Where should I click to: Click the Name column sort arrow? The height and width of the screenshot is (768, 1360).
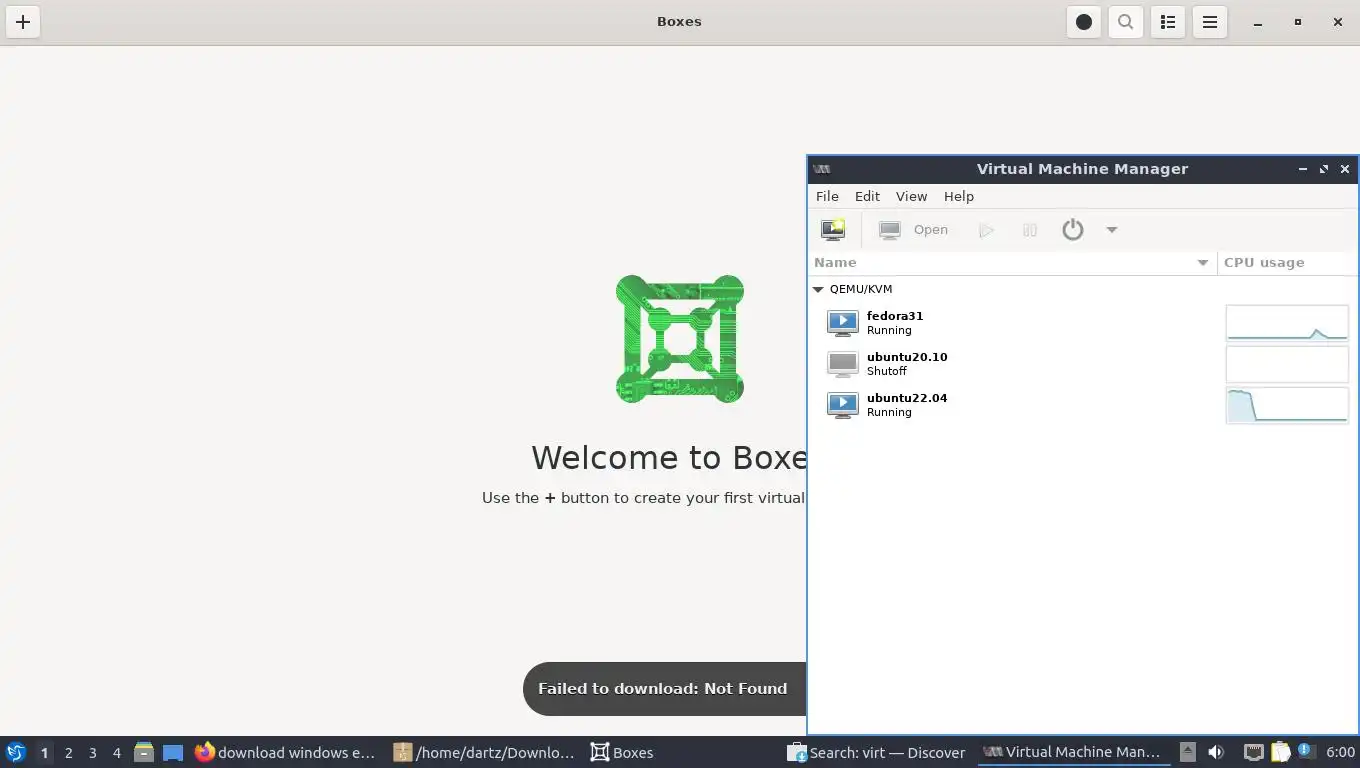(x=1203, y=263)
